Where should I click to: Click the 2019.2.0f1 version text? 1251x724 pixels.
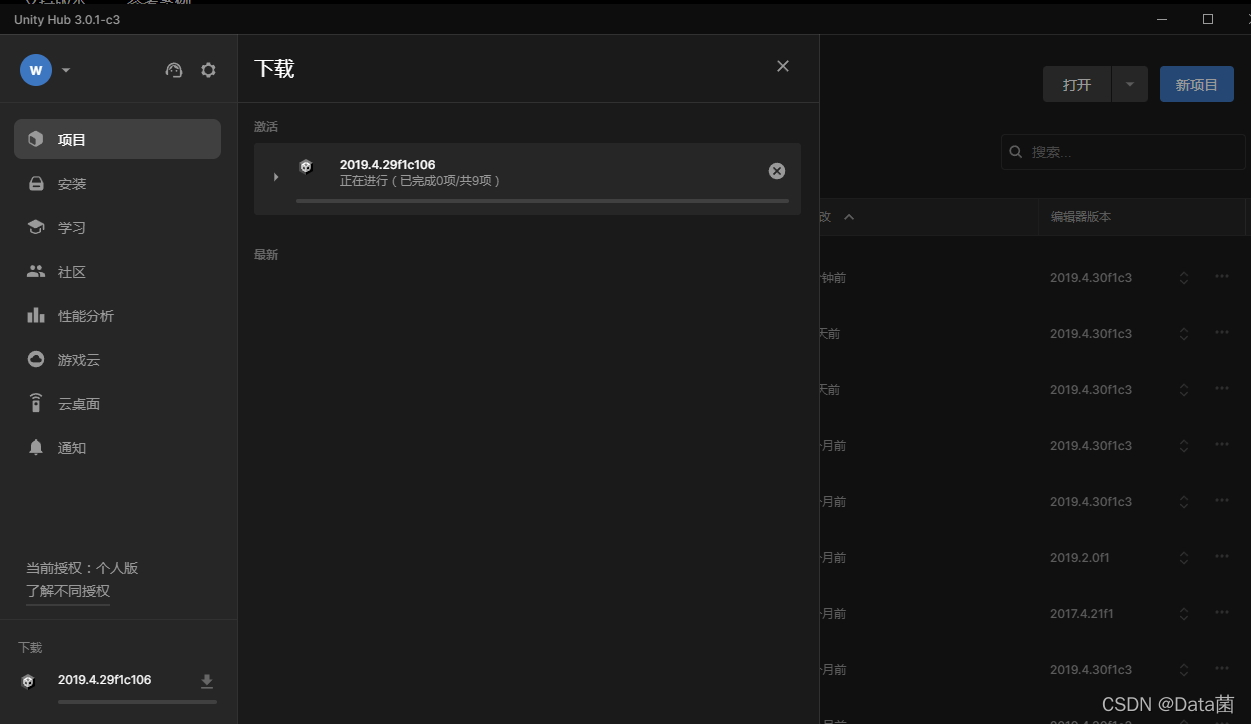coord(1080,558)
